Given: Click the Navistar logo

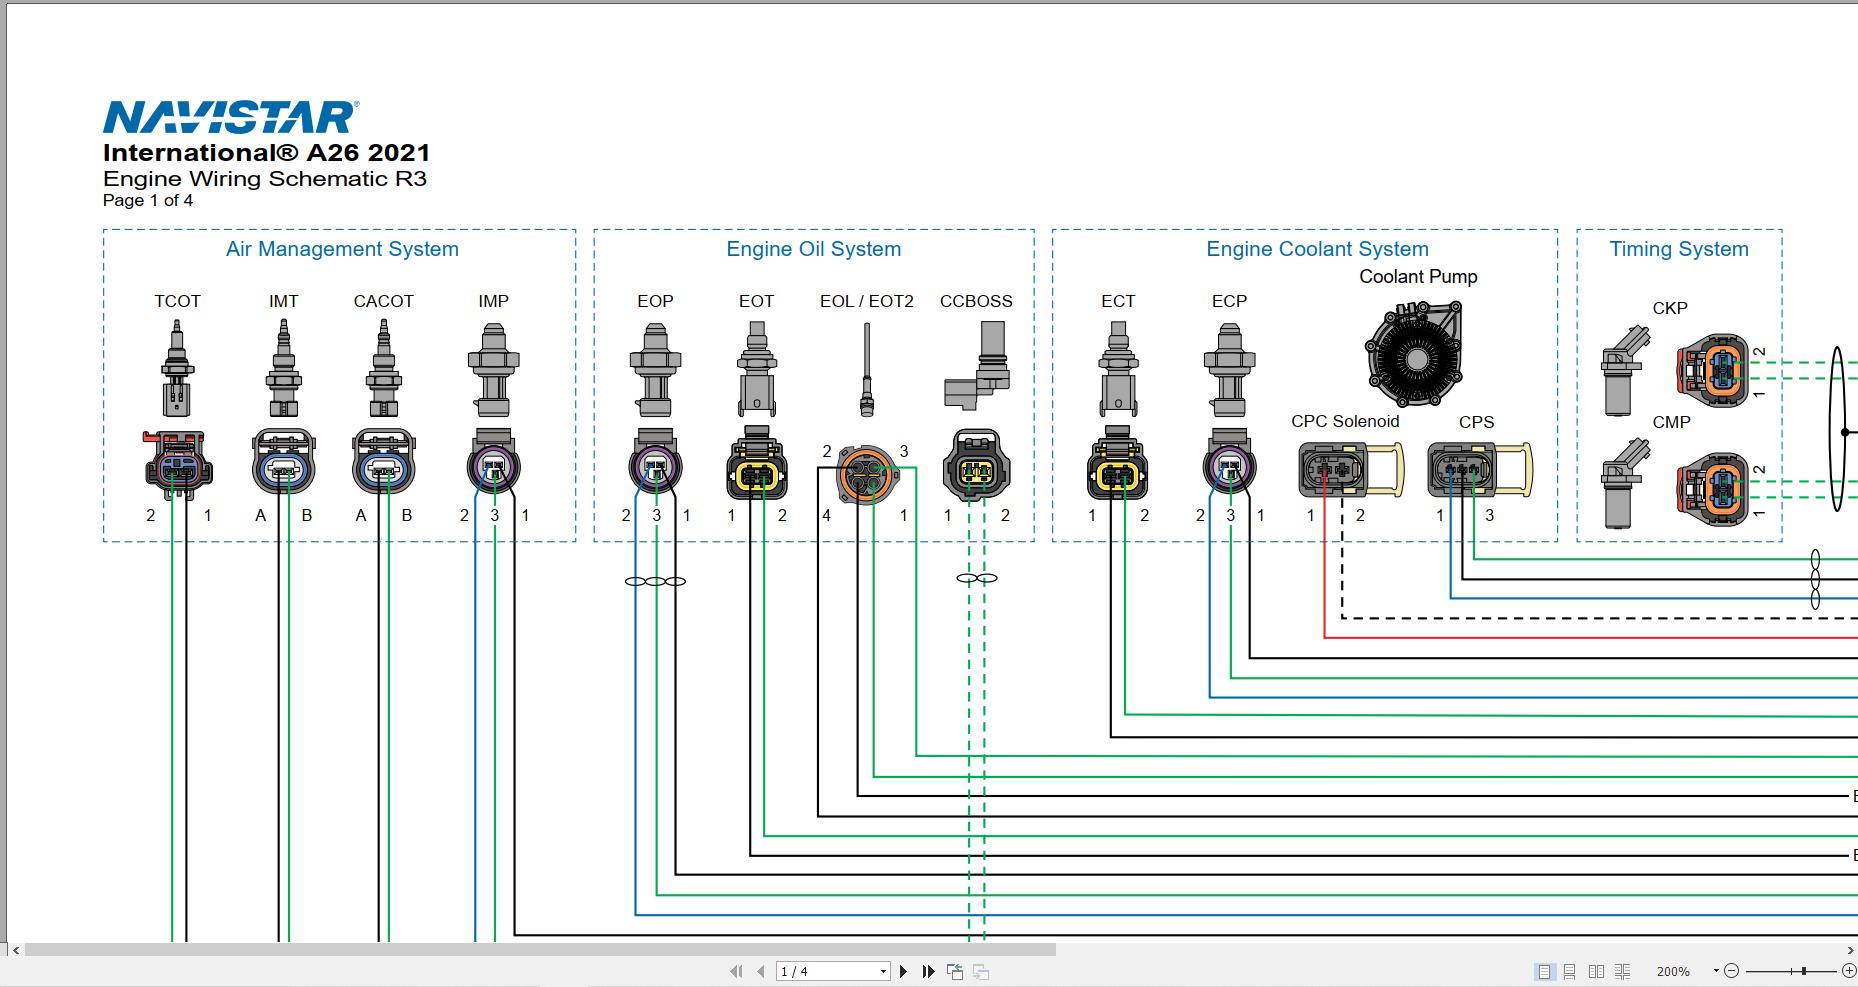Looking at the screenshot, I should coord(231,117).
